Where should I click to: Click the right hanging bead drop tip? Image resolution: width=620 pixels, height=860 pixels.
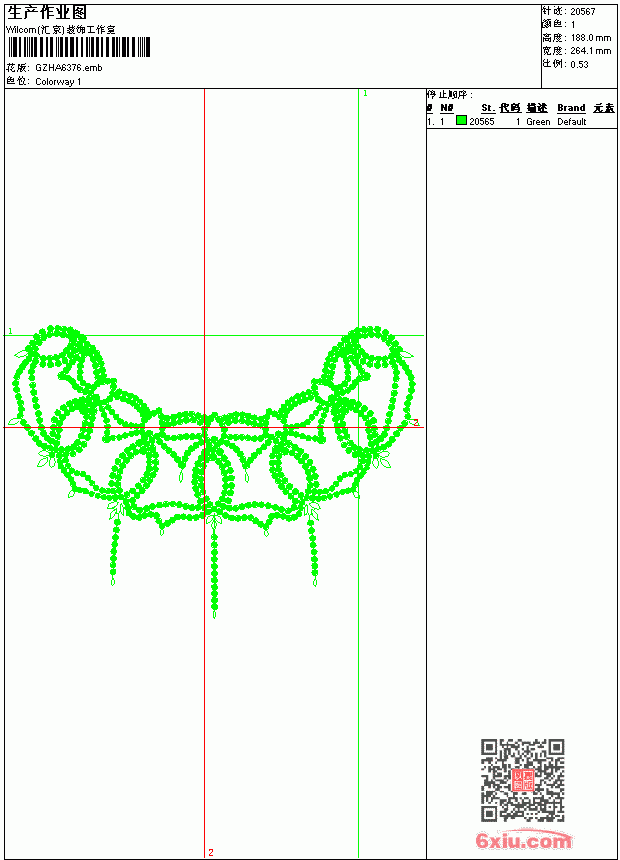[315, 581]
